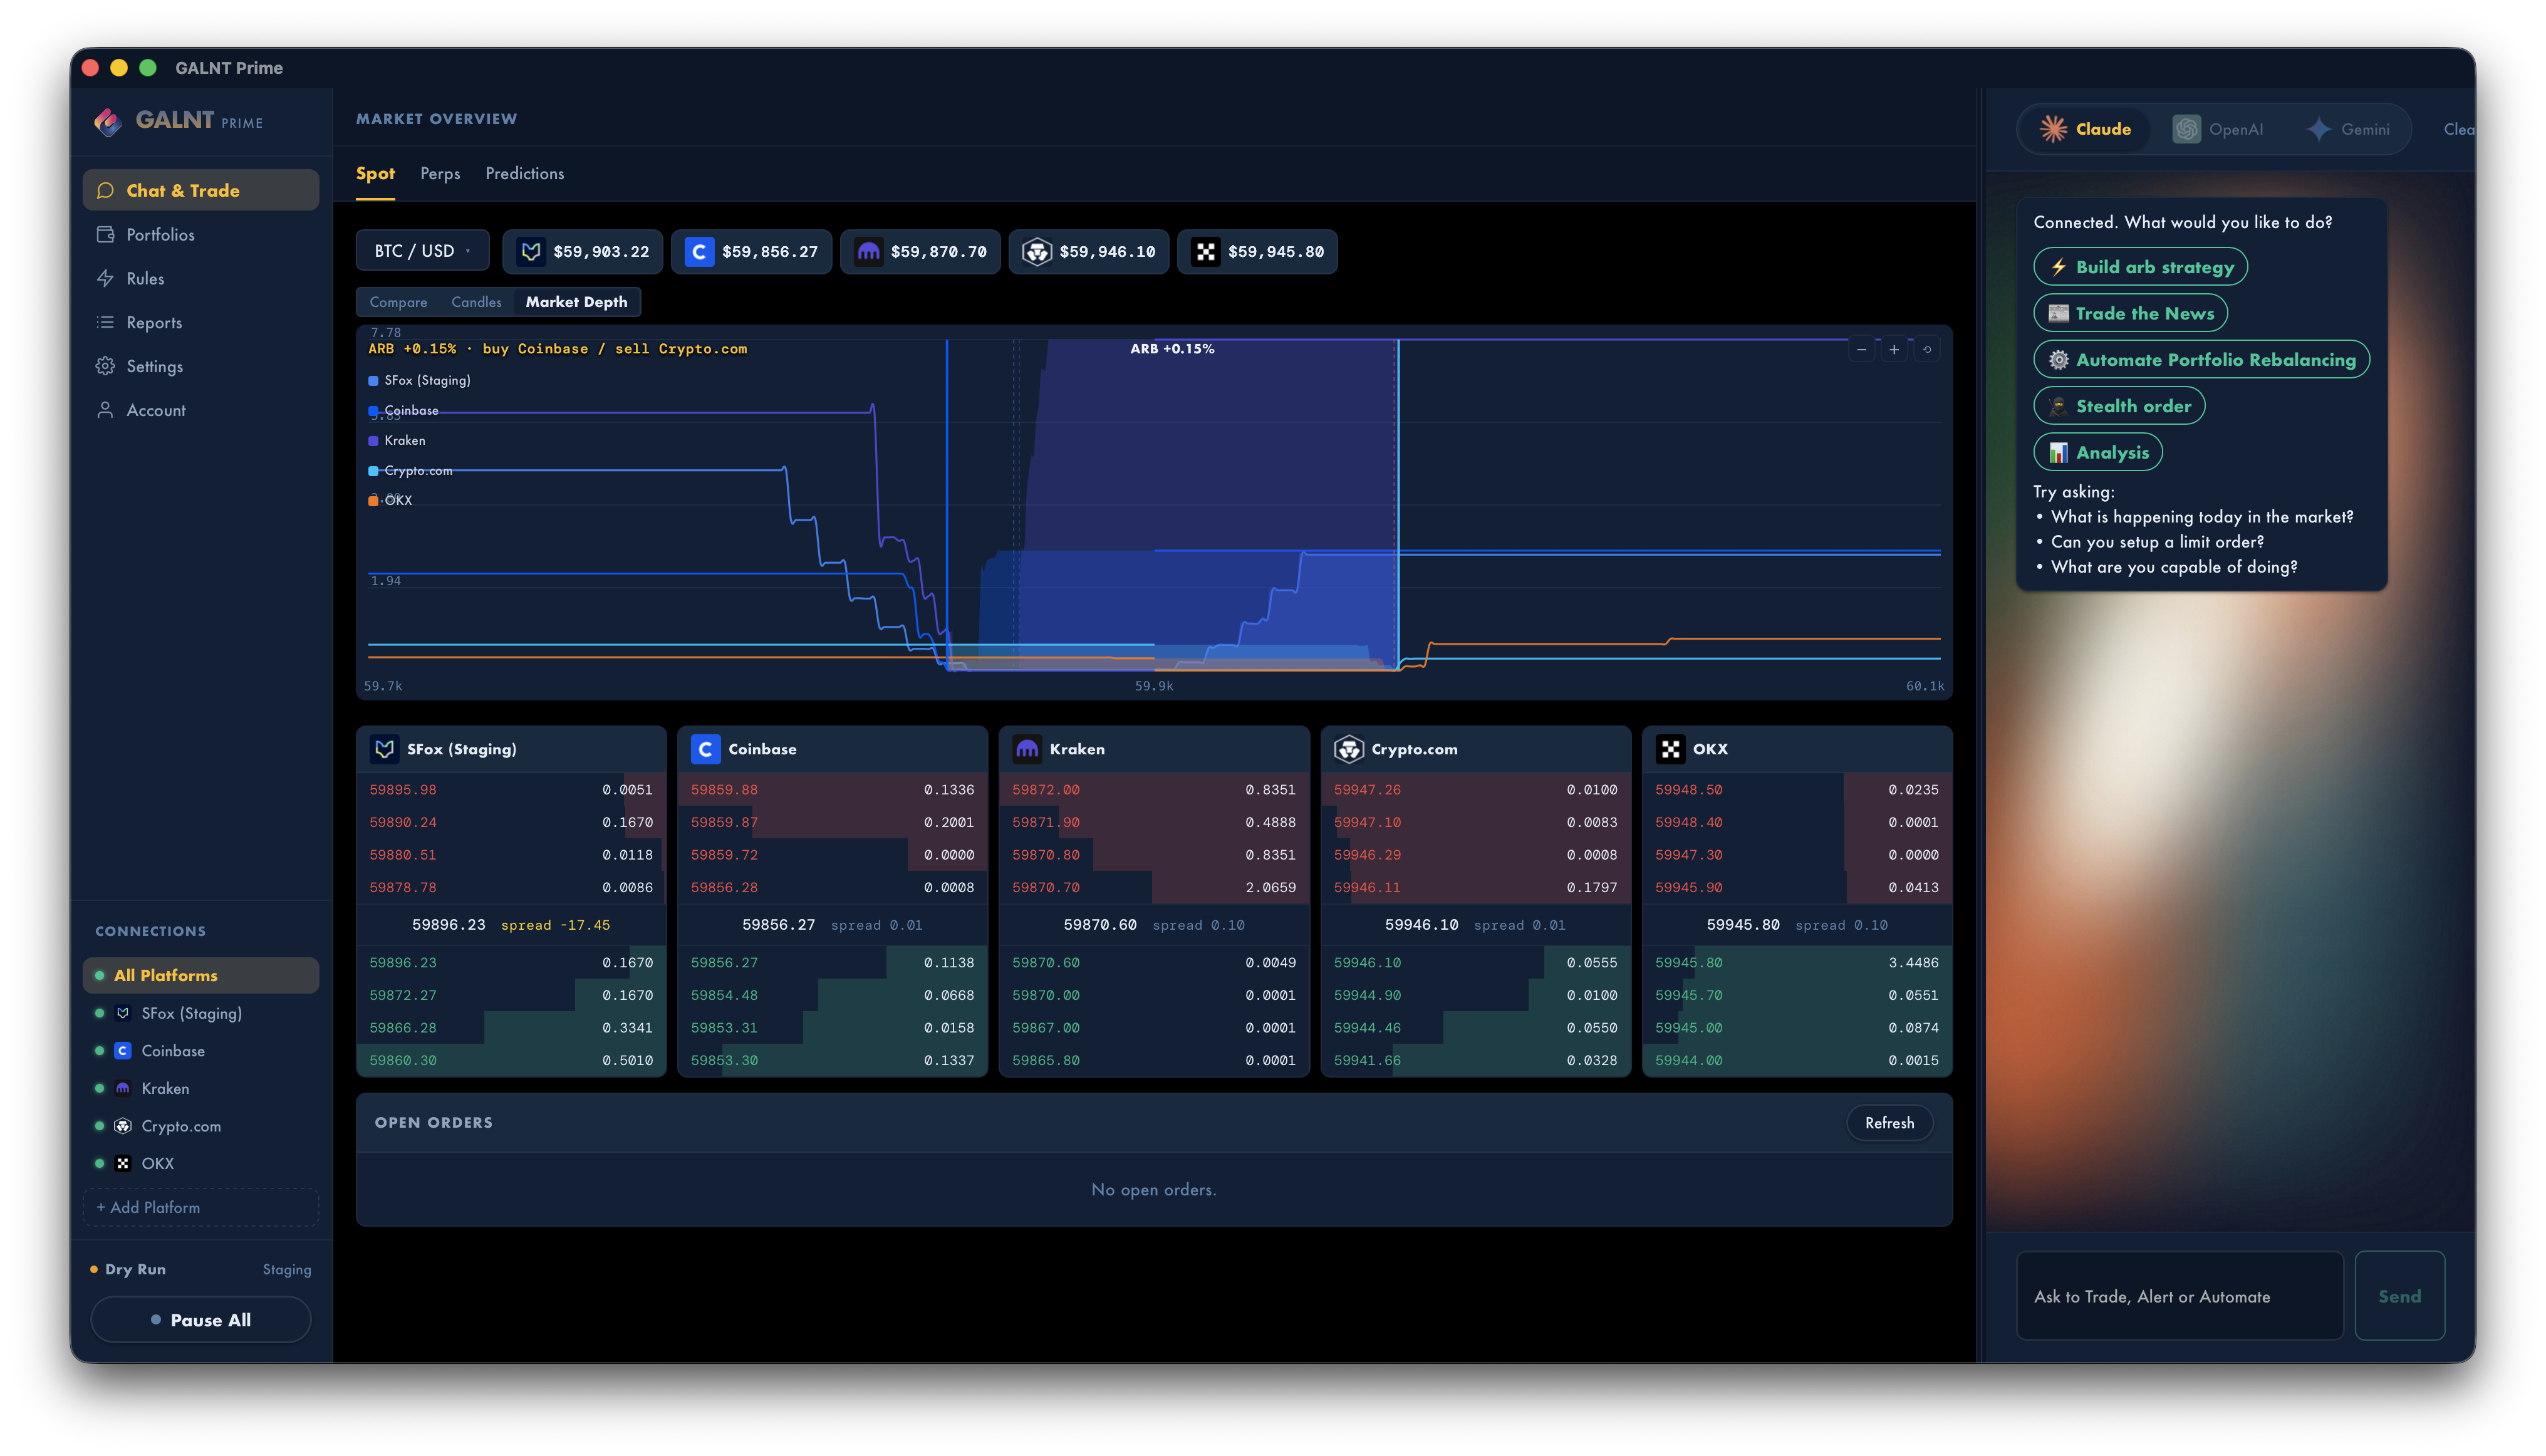Choose the Automate Portfolio Rebalancing suggestion

pyautogui.click(x=2201, y=360)
